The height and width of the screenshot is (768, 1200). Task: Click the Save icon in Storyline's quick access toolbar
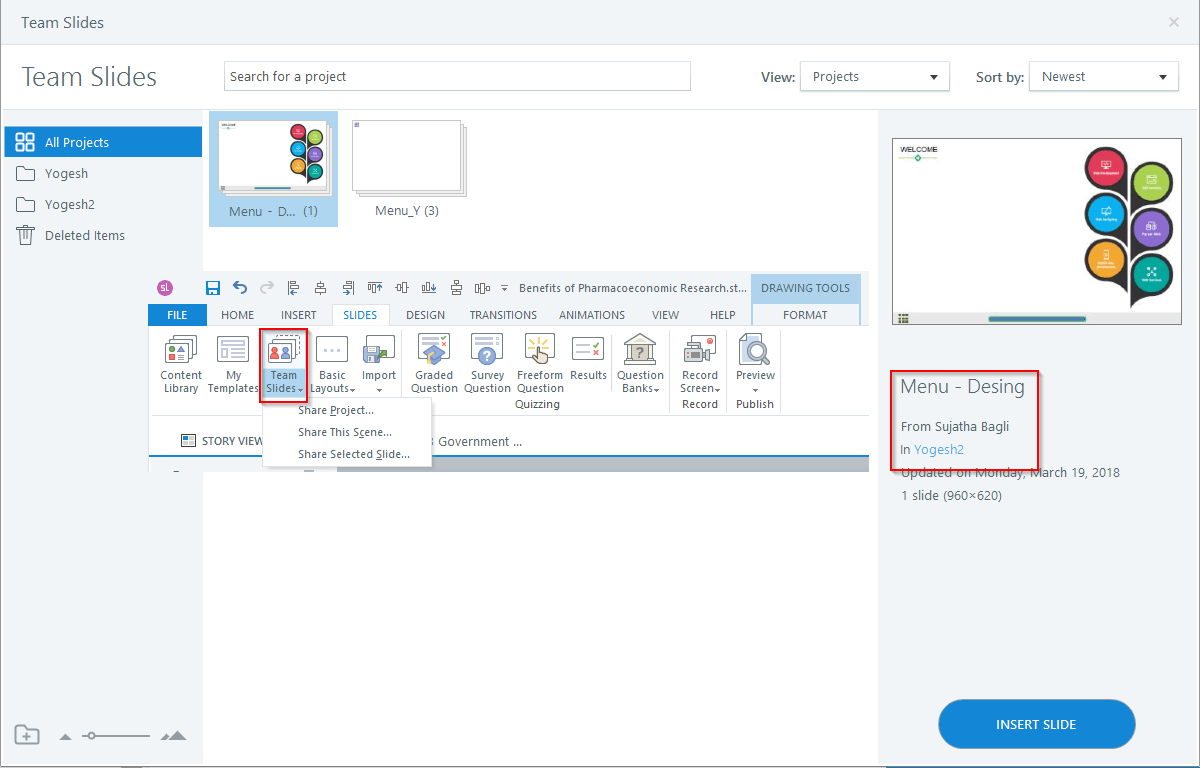[x=213, y=288]
